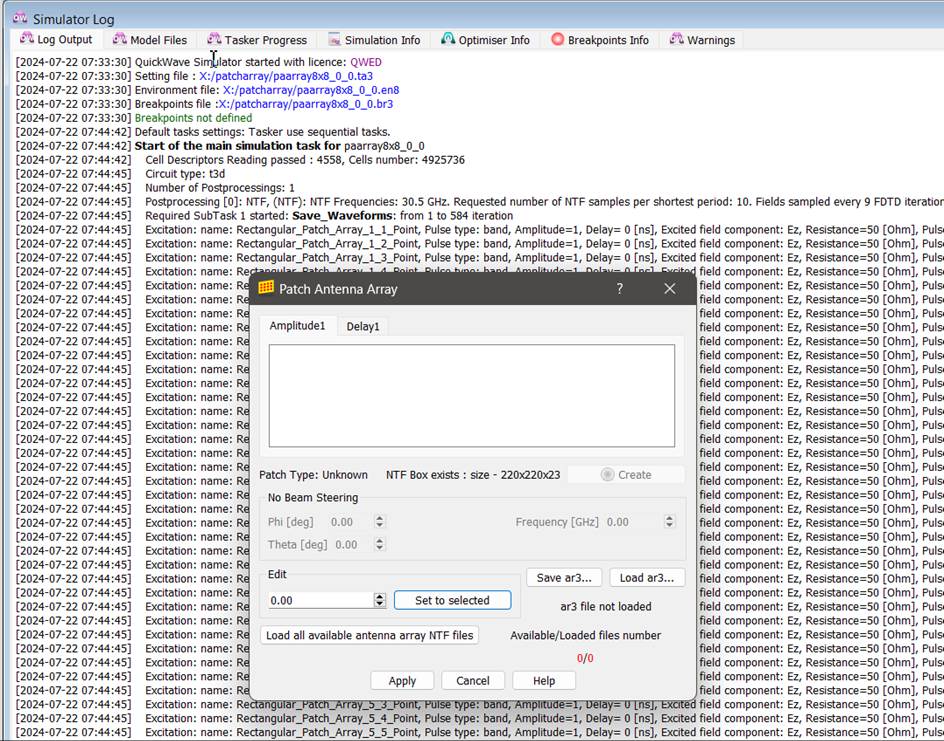Open the Warnings tab
This screenshot has height=741, width=944.
tap(703, 40)
